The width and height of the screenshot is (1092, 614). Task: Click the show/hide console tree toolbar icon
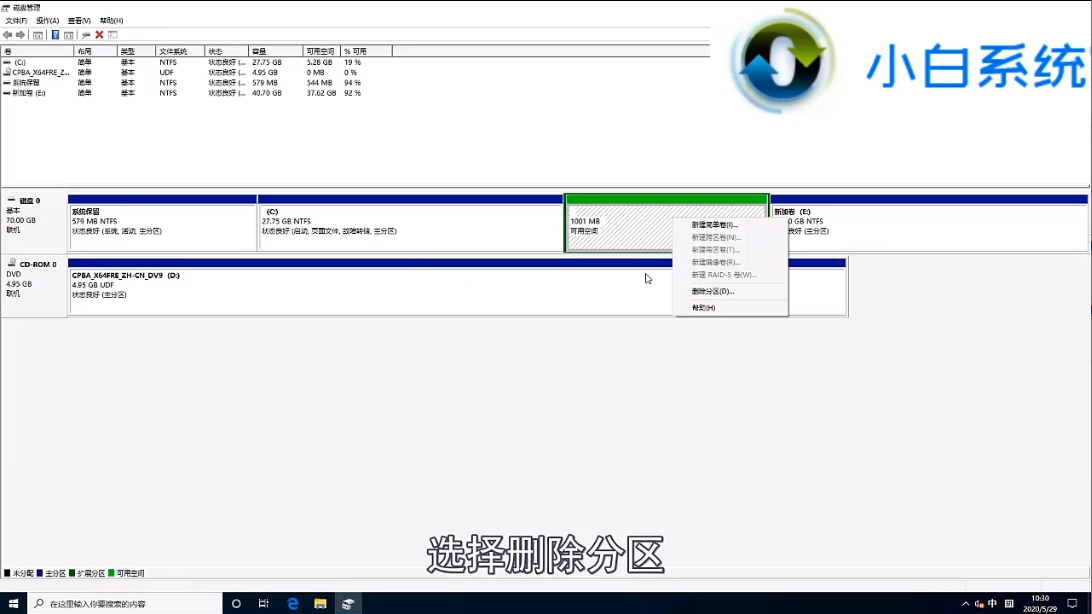pos(38,35)
